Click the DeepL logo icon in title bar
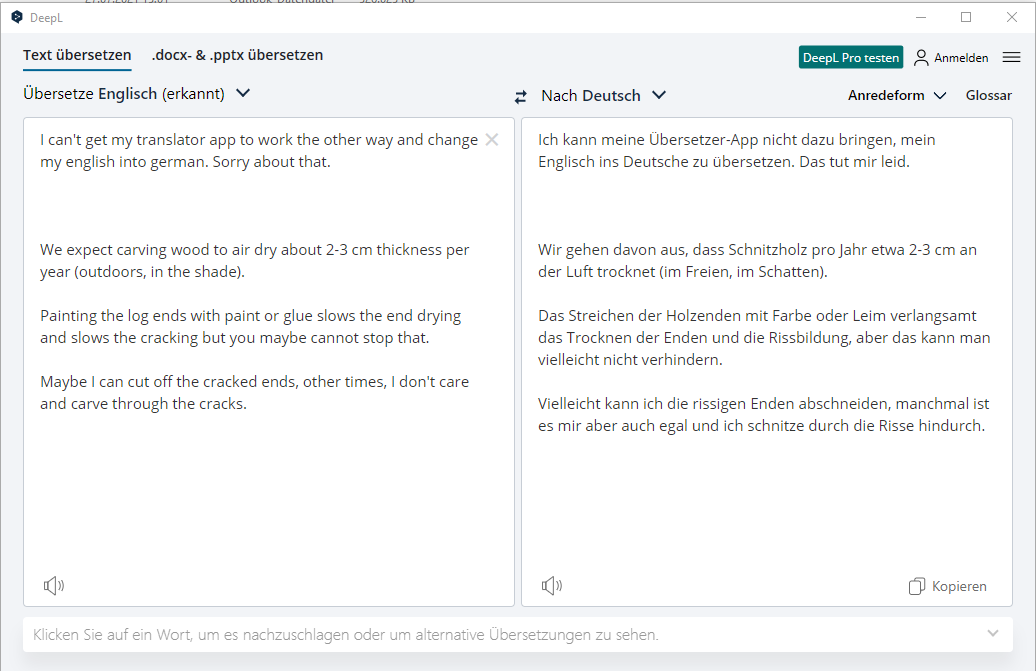Screen dimensions: 1036x671 (x=17, y=17)
